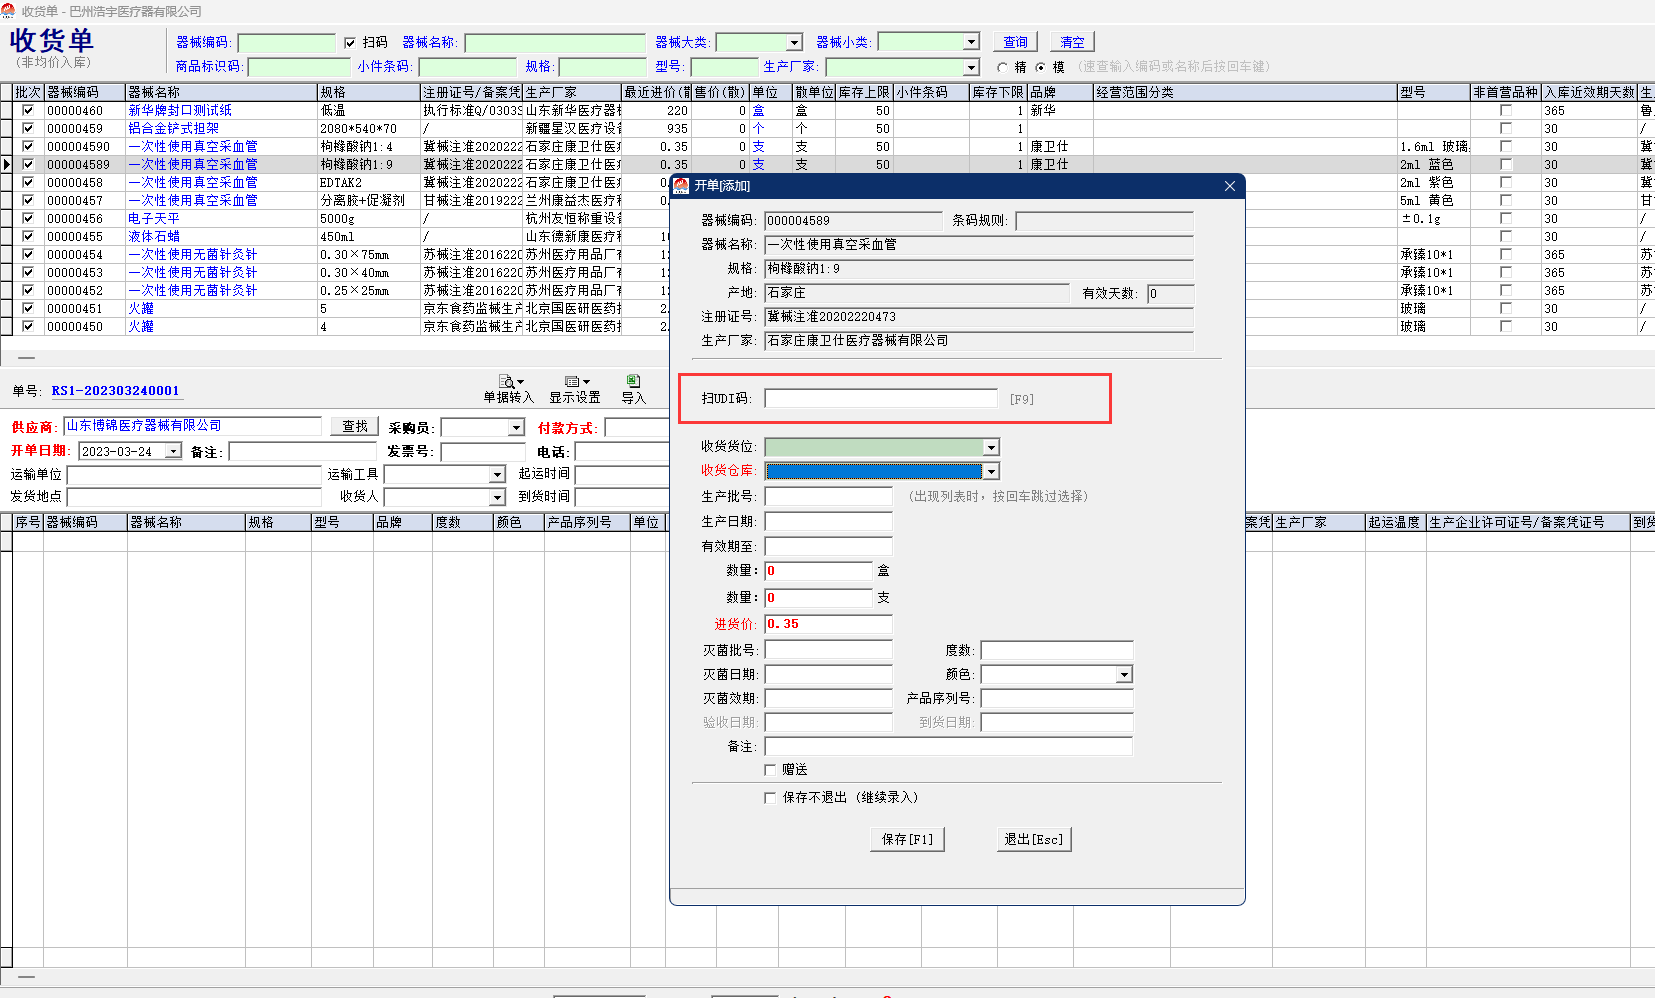1655x998 pixels.
Task: Click the app icon in the 开单[添加] dialog title
Action: click(x=681, y=186)
